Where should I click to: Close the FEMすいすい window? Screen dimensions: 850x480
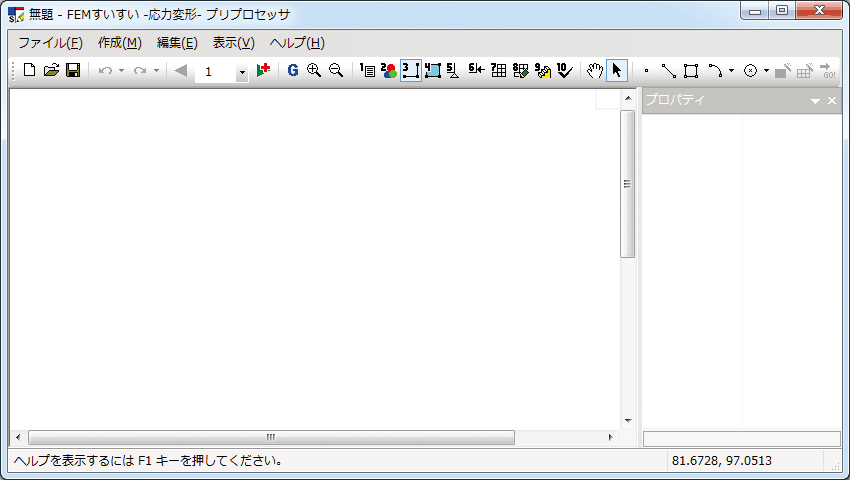pyautogui.click(x=819, y=11)
